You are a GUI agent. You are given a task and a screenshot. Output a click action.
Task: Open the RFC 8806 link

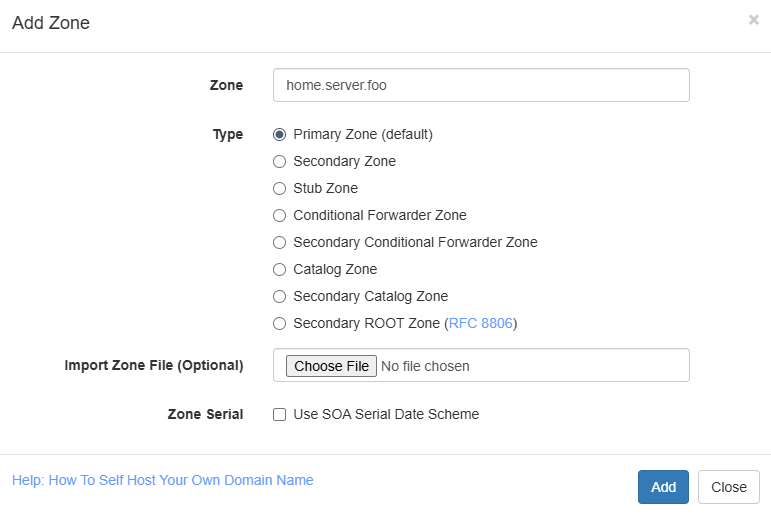coord(480,323)
